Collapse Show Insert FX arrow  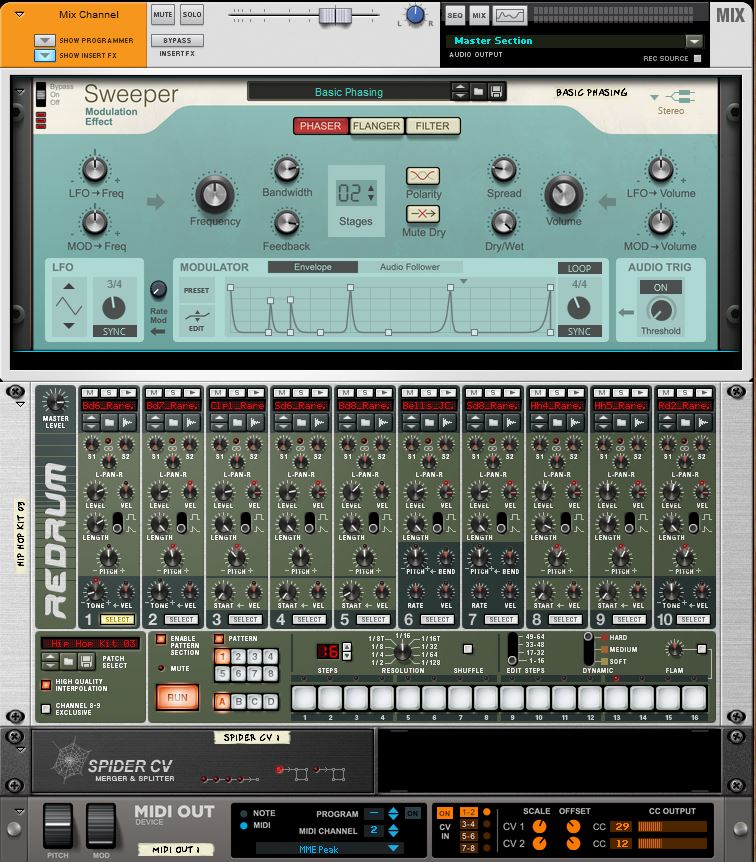point(45,56)
